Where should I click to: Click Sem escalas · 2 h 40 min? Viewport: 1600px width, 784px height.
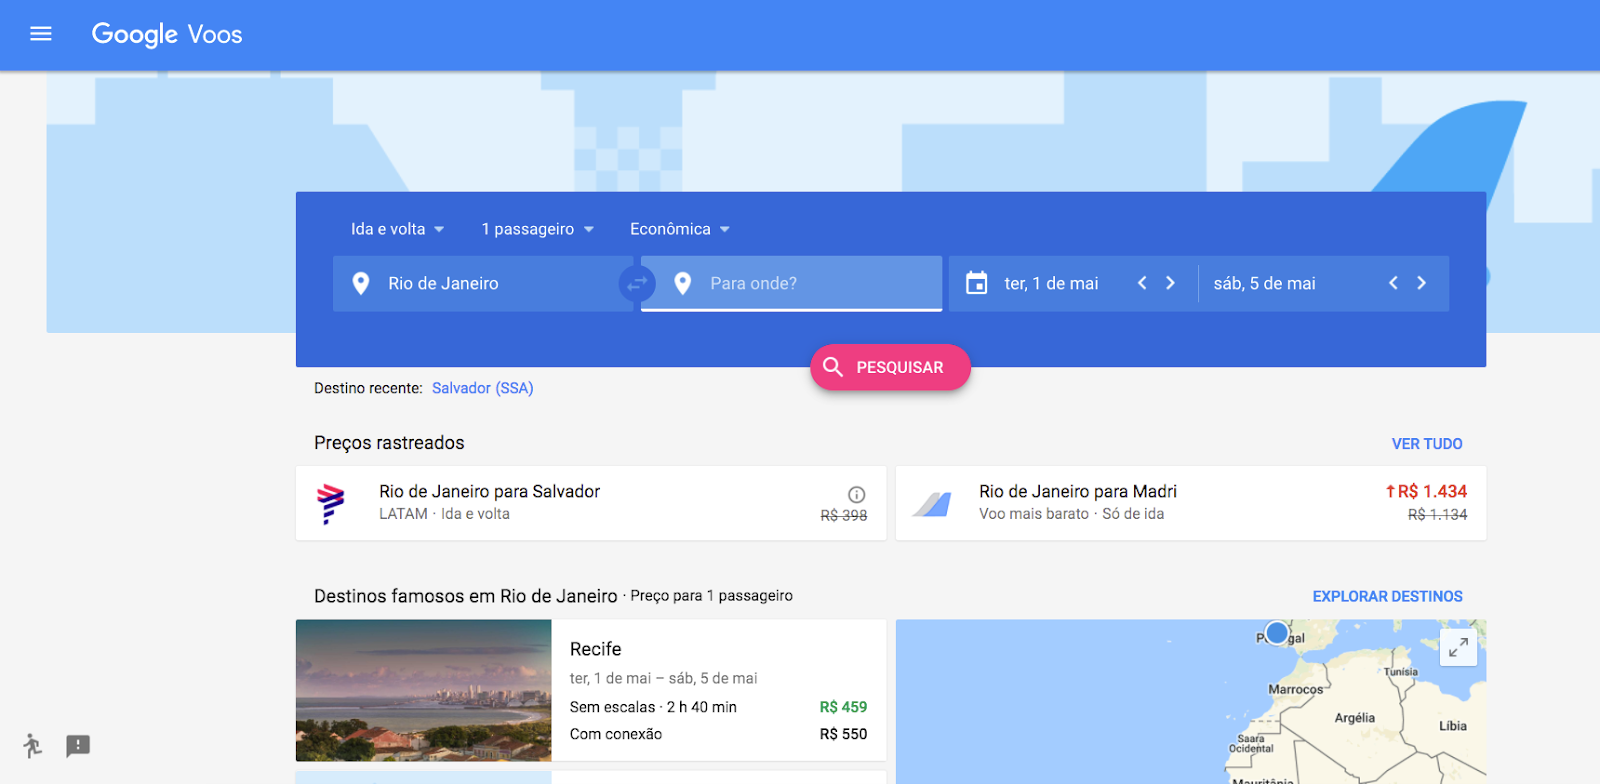653,707
